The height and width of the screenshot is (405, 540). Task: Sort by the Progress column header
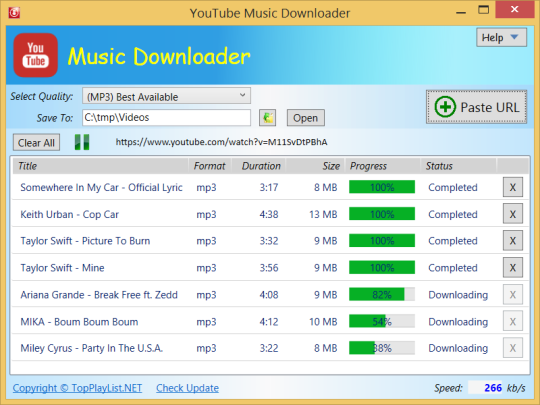(383, 166)
